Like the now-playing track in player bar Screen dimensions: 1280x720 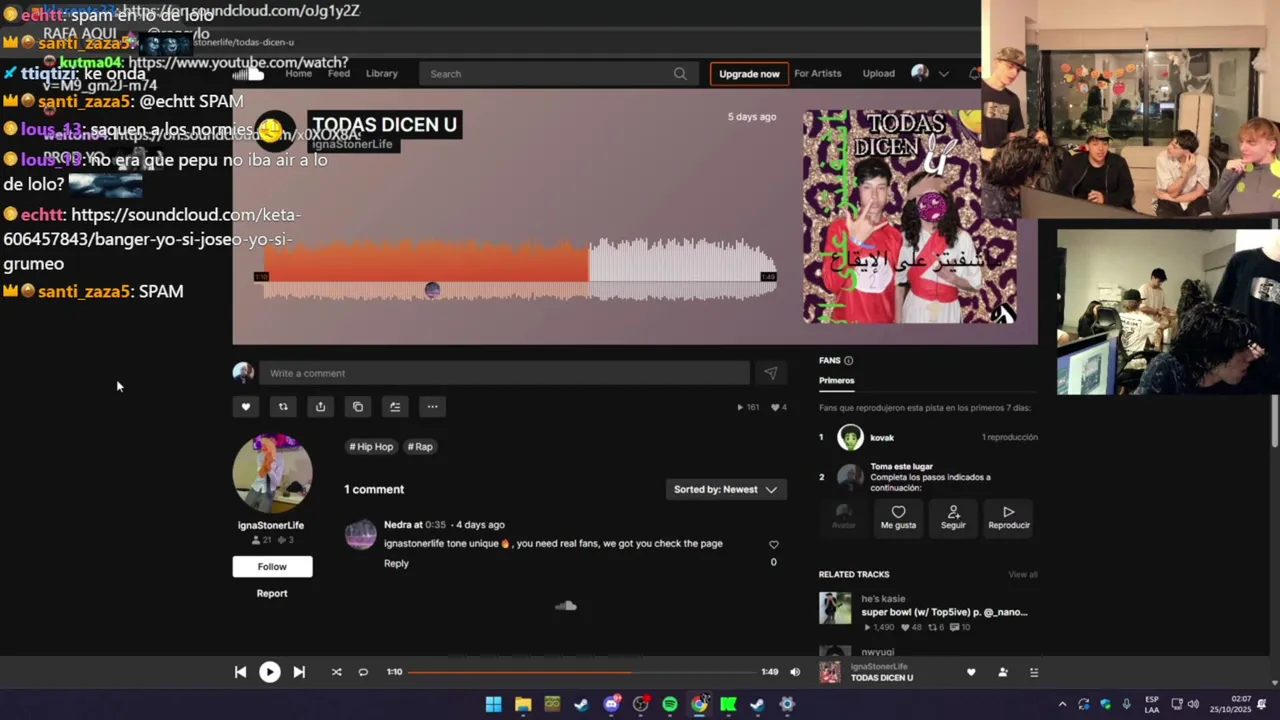tap(971, 672)
